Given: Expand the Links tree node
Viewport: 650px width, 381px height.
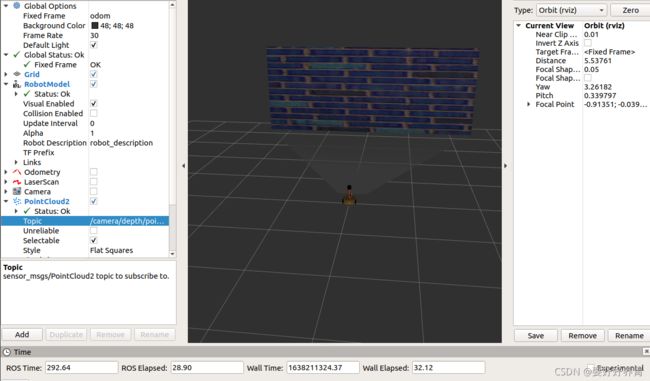Looking at the screenshot, I should [x=16, y=162].
